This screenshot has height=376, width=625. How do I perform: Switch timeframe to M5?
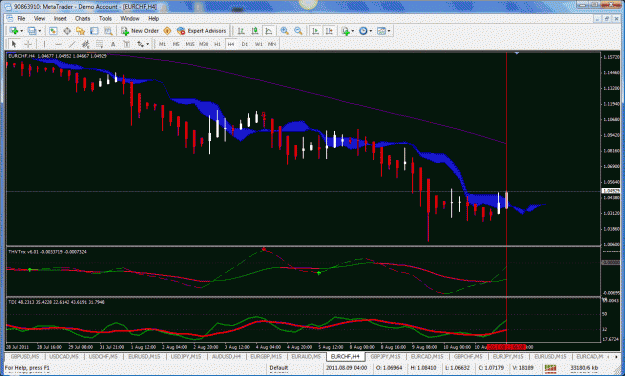point(176,44)
